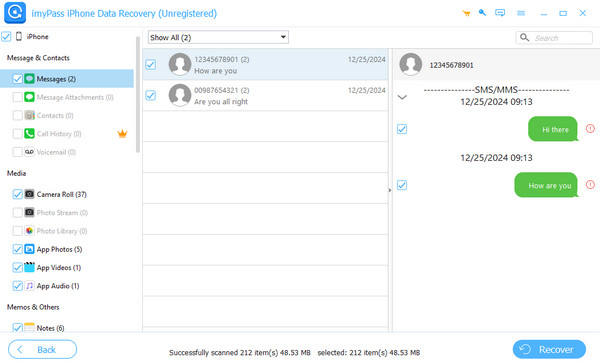Uncheck conversation 12345678901 checkbox
The height and width of the screenshot is (364, 600).
tap(150, 64)
